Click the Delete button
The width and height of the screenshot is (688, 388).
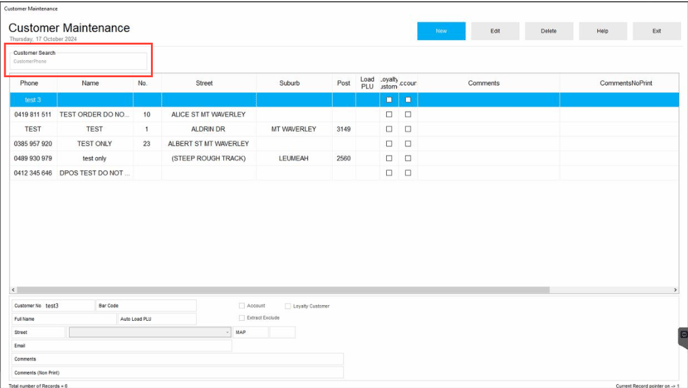548,31
